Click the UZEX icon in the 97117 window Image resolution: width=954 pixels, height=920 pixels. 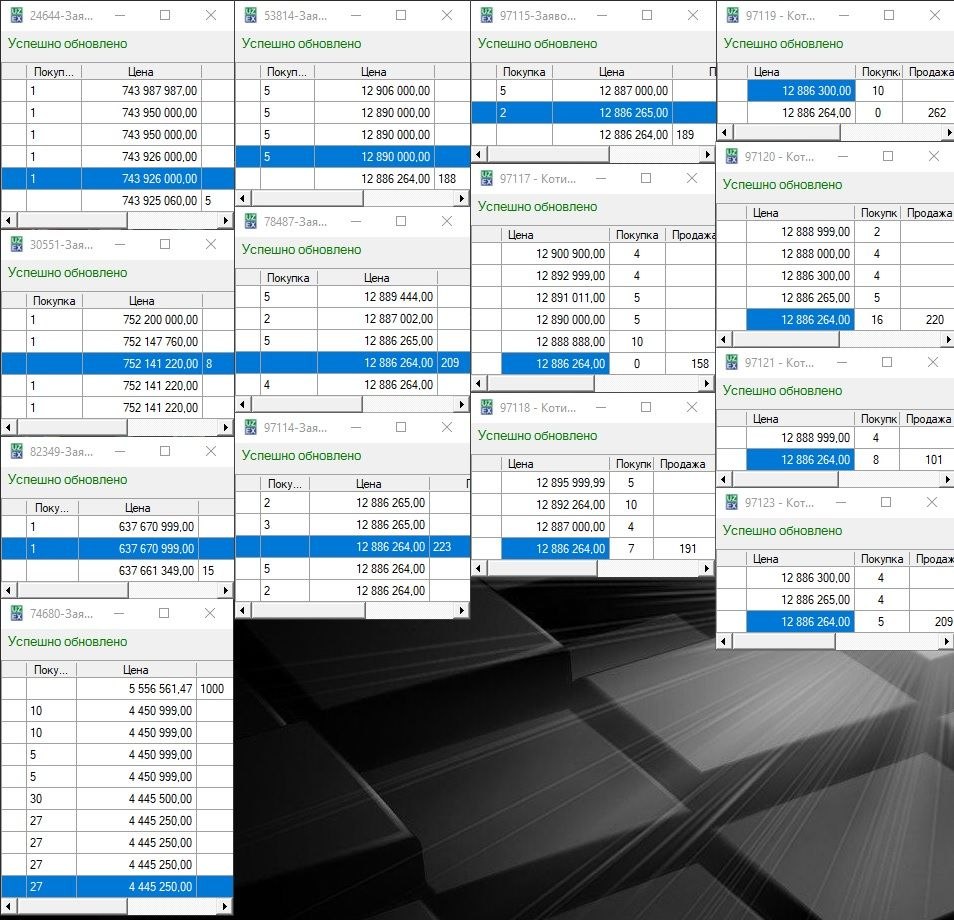click(x=487, y=179)
